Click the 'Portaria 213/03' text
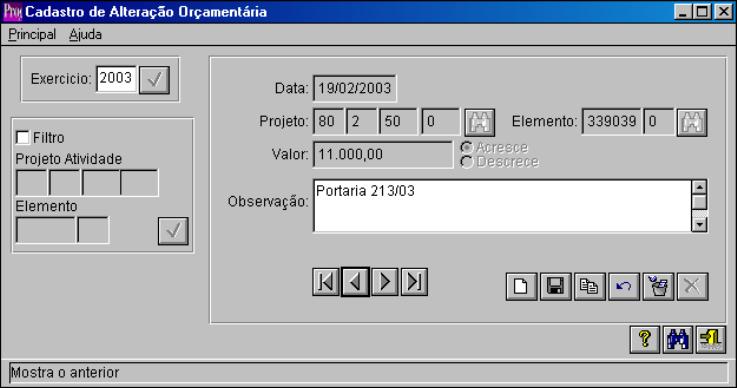Image resolution: width=737 pixels, height=388 pixels. click(365, 191)
